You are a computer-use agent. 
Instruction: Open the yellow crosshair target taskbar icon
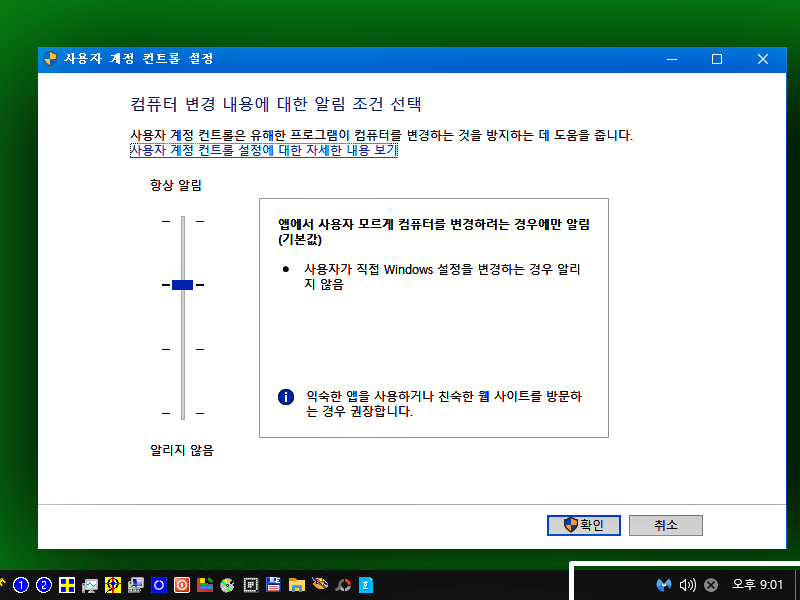(113, 585)
